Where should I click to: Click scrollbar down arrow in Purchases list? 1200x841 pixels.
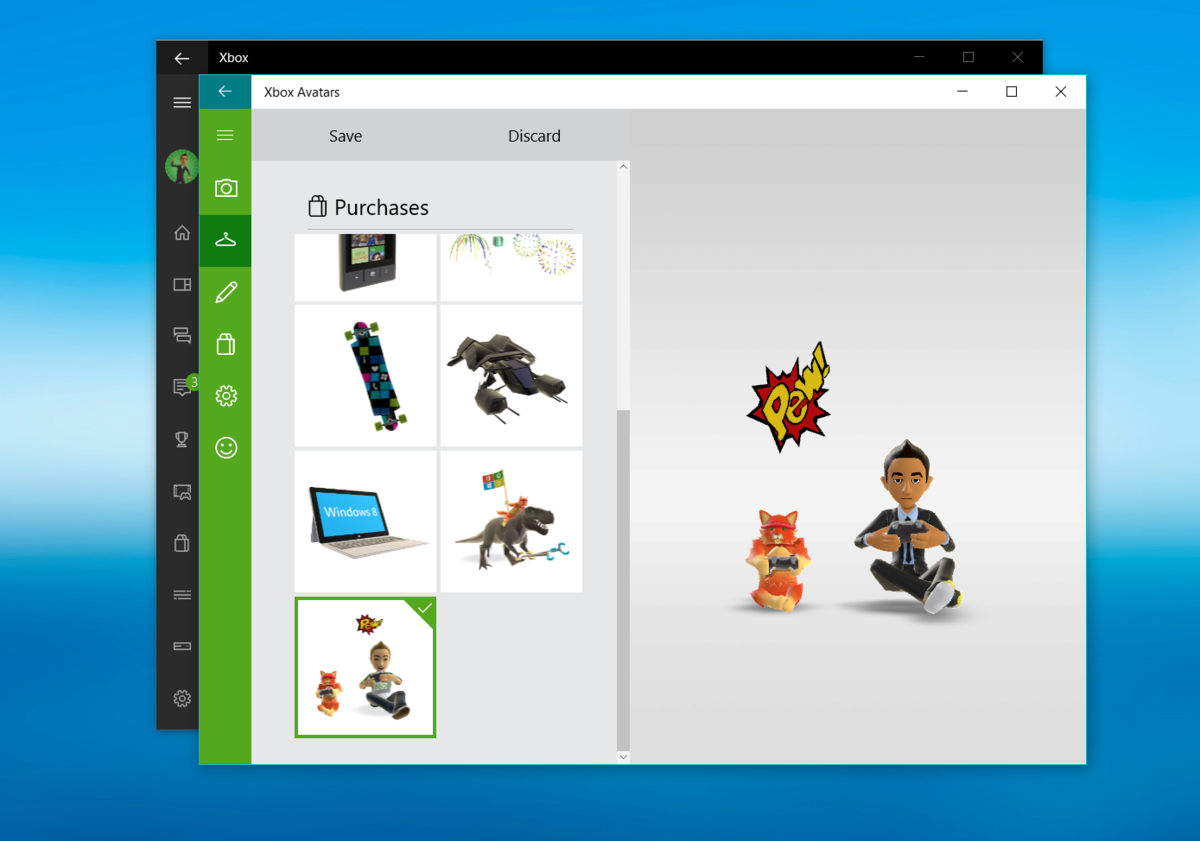[x=623, y=757]
